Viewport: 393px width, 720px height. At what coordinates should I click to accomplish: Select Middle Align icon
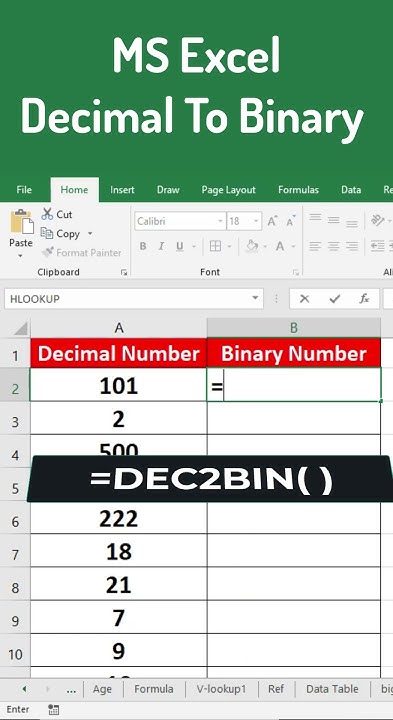coord(333,220)
